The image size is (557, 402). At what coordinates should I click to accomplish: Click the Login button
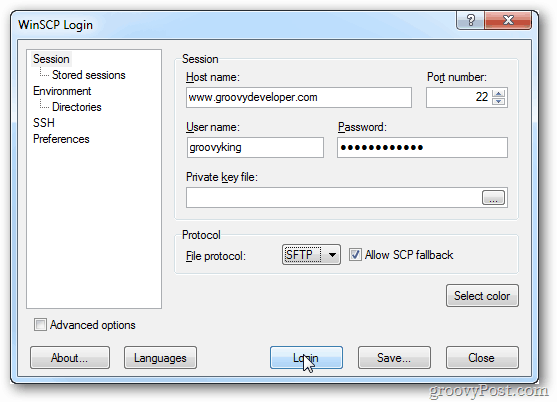point(306,358)
